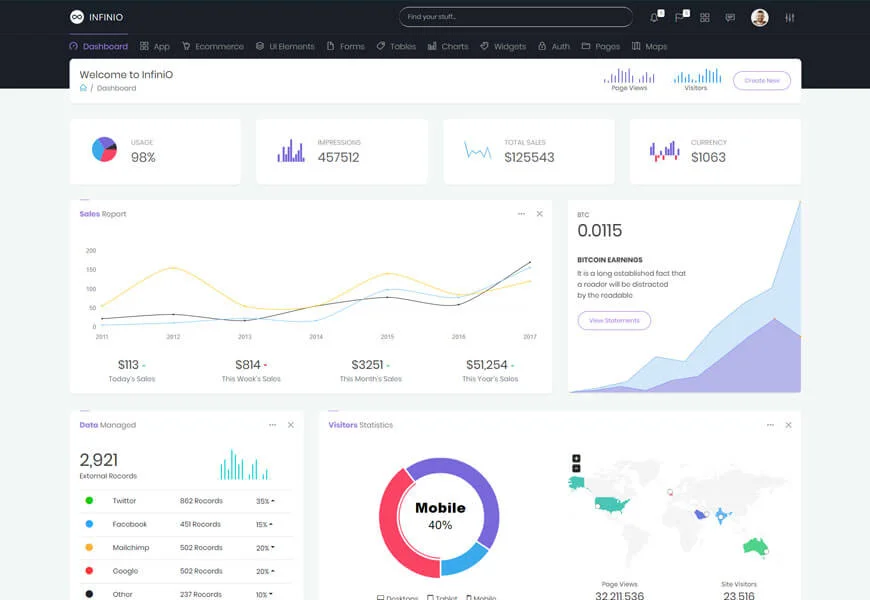Click the View Statements button
Image resolution: width=870 pixels, height=600 pixels.
pyautogui.click(x=614, y=320)
